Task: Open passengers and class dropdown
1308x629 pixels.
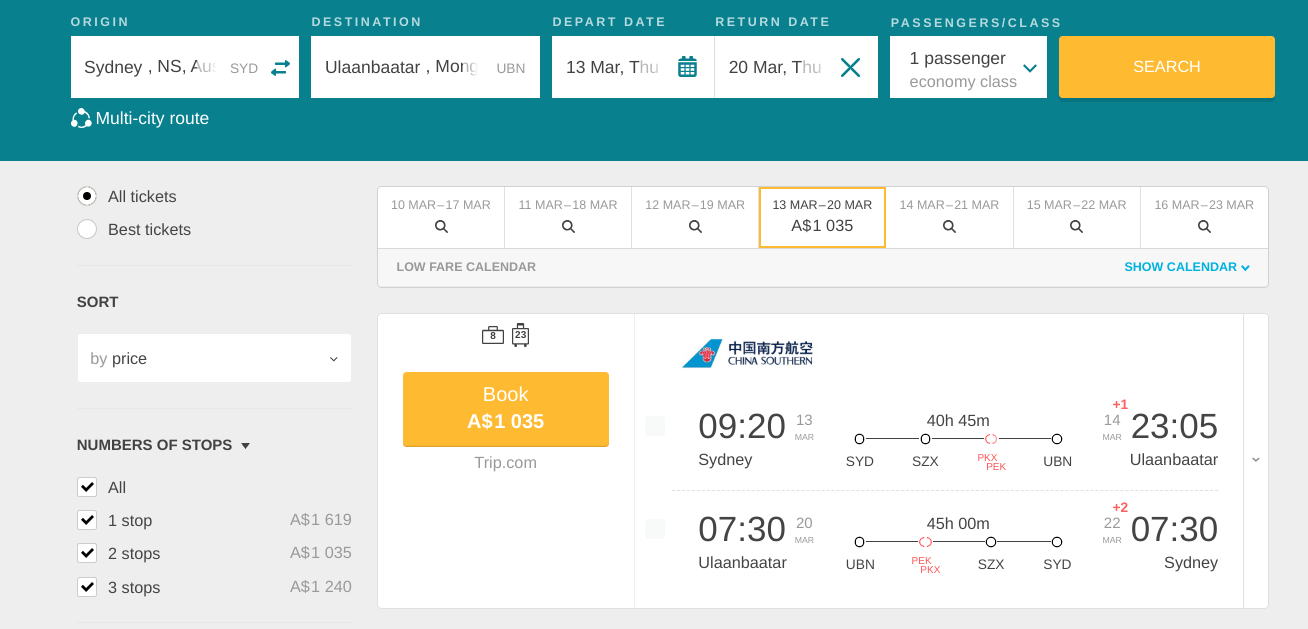Action: click(x=968, y=67)
